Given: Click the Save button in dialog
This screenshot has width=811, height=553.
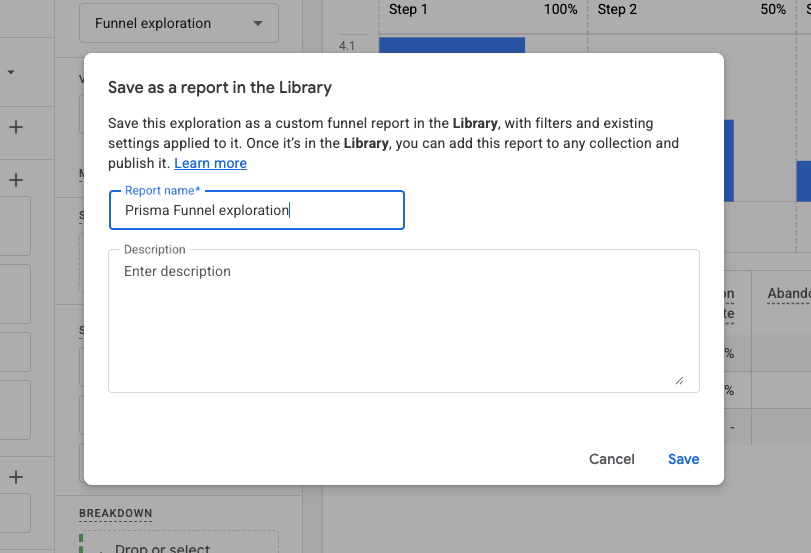Looking at the screenshot, I should (x=683, y=459).
